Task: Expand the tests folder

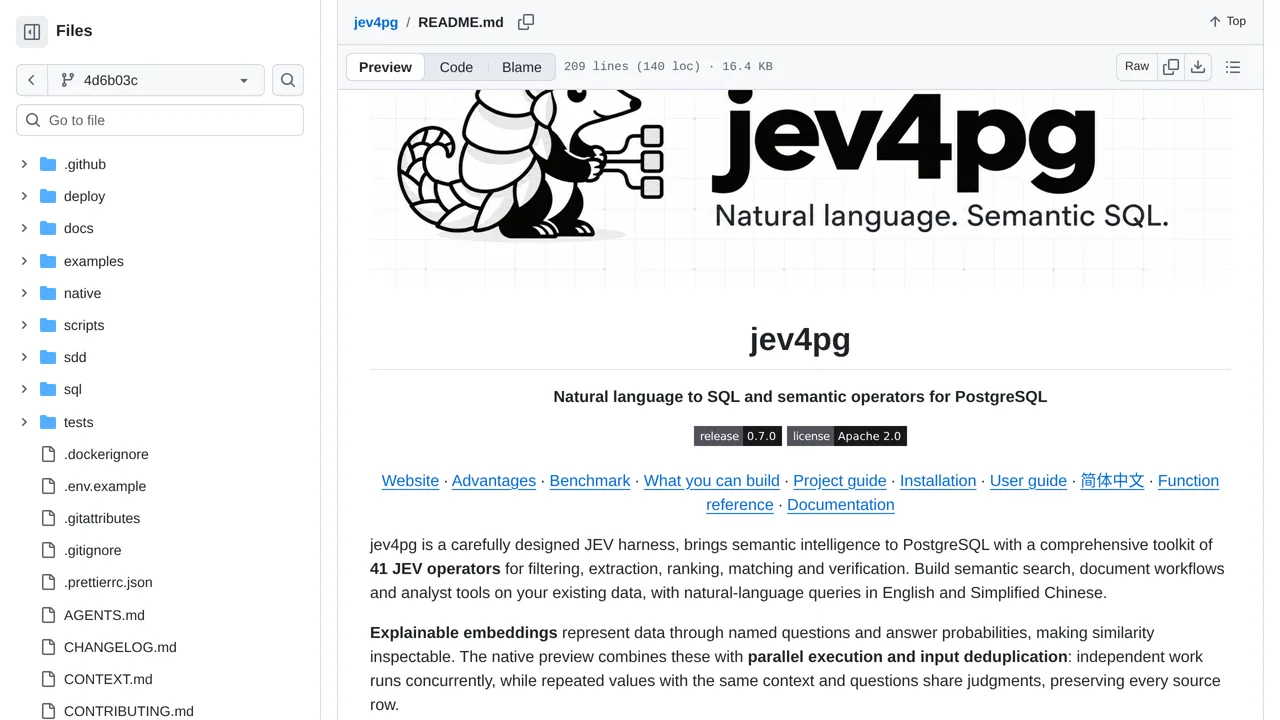Action: click(24, 422)
